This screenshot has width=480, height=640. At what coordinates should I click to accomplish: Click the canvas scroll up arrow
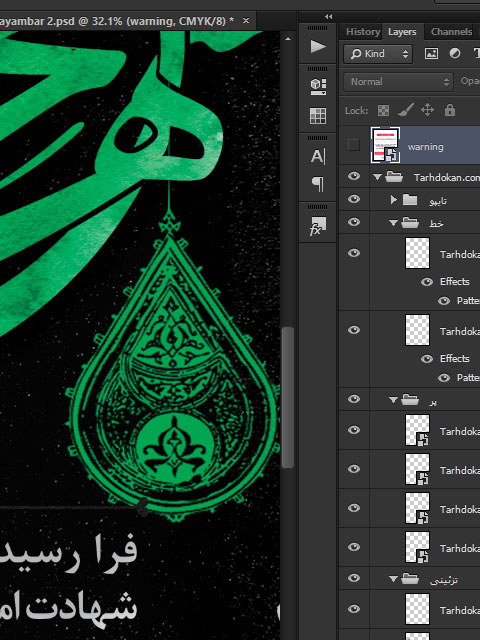(x=288, y=39)
